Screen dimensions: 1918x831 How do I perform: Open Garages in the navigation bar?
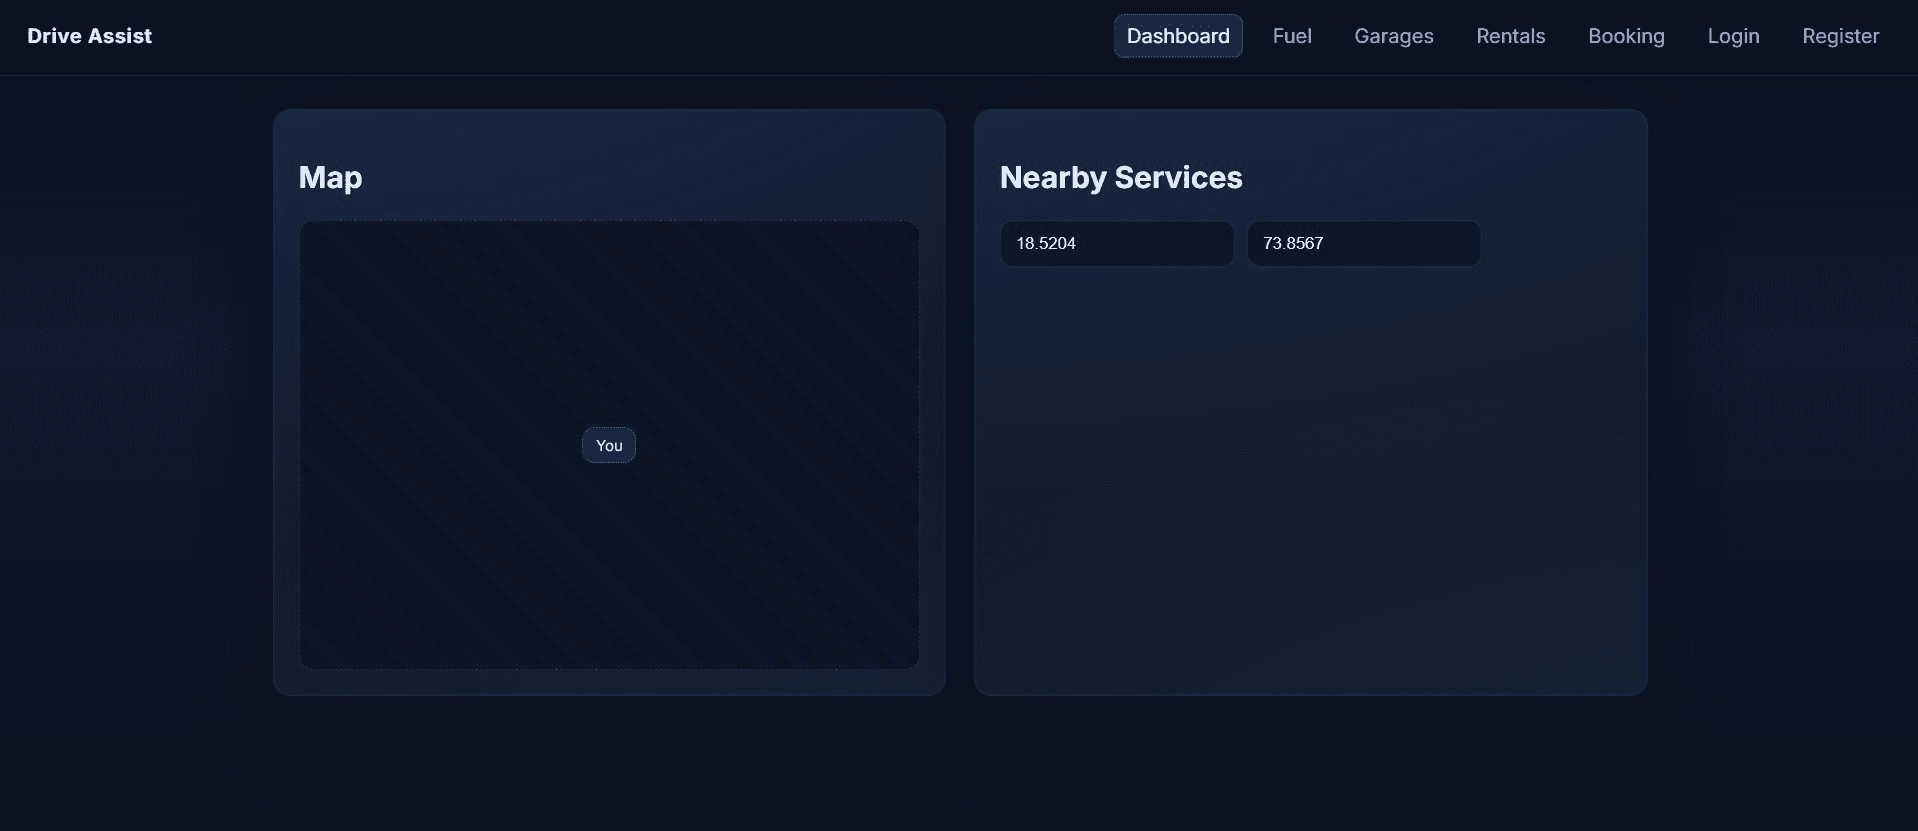[1393, 36]
